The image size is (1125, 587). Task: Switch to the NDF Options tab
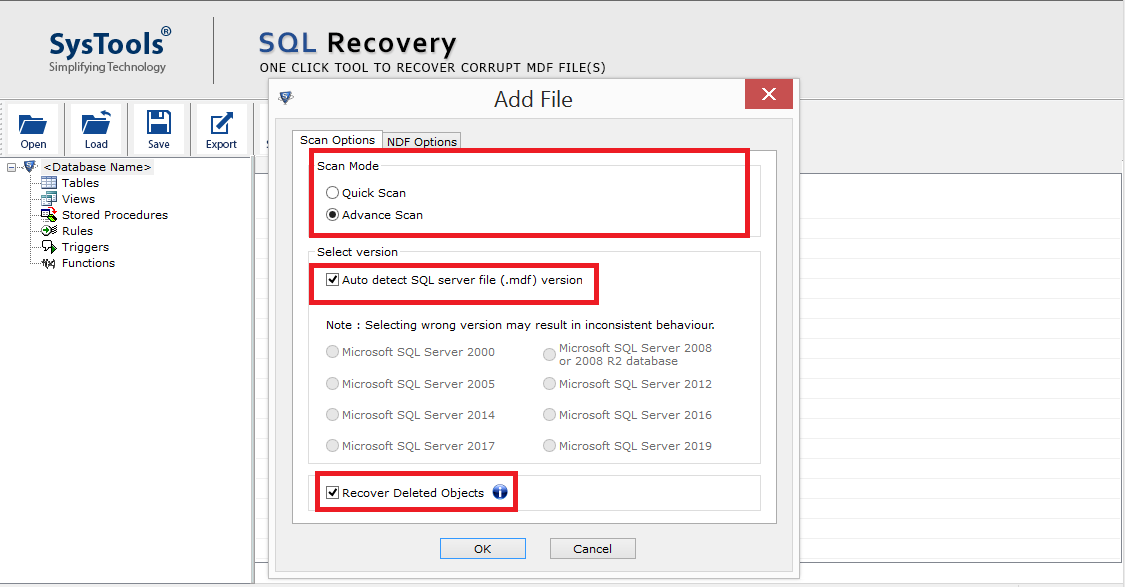[x=422, y=141]
